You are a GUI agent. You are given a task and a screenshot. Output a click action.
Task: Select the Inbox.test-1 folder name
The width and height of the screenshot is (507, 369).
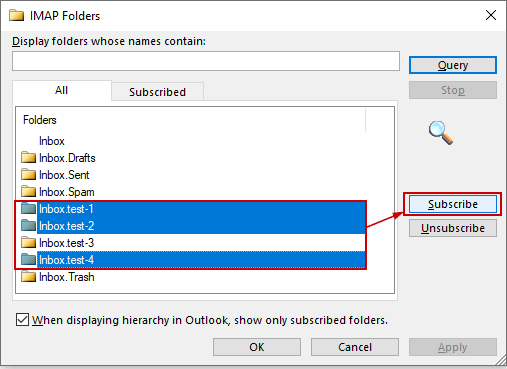66,209
